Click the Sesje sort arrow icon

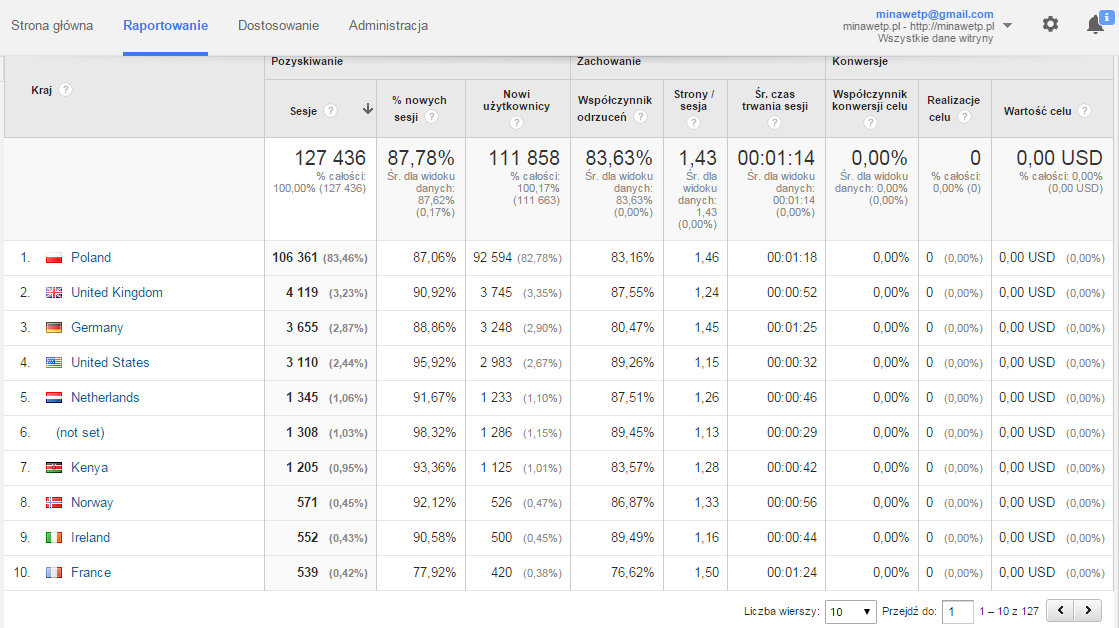[367, 110]
